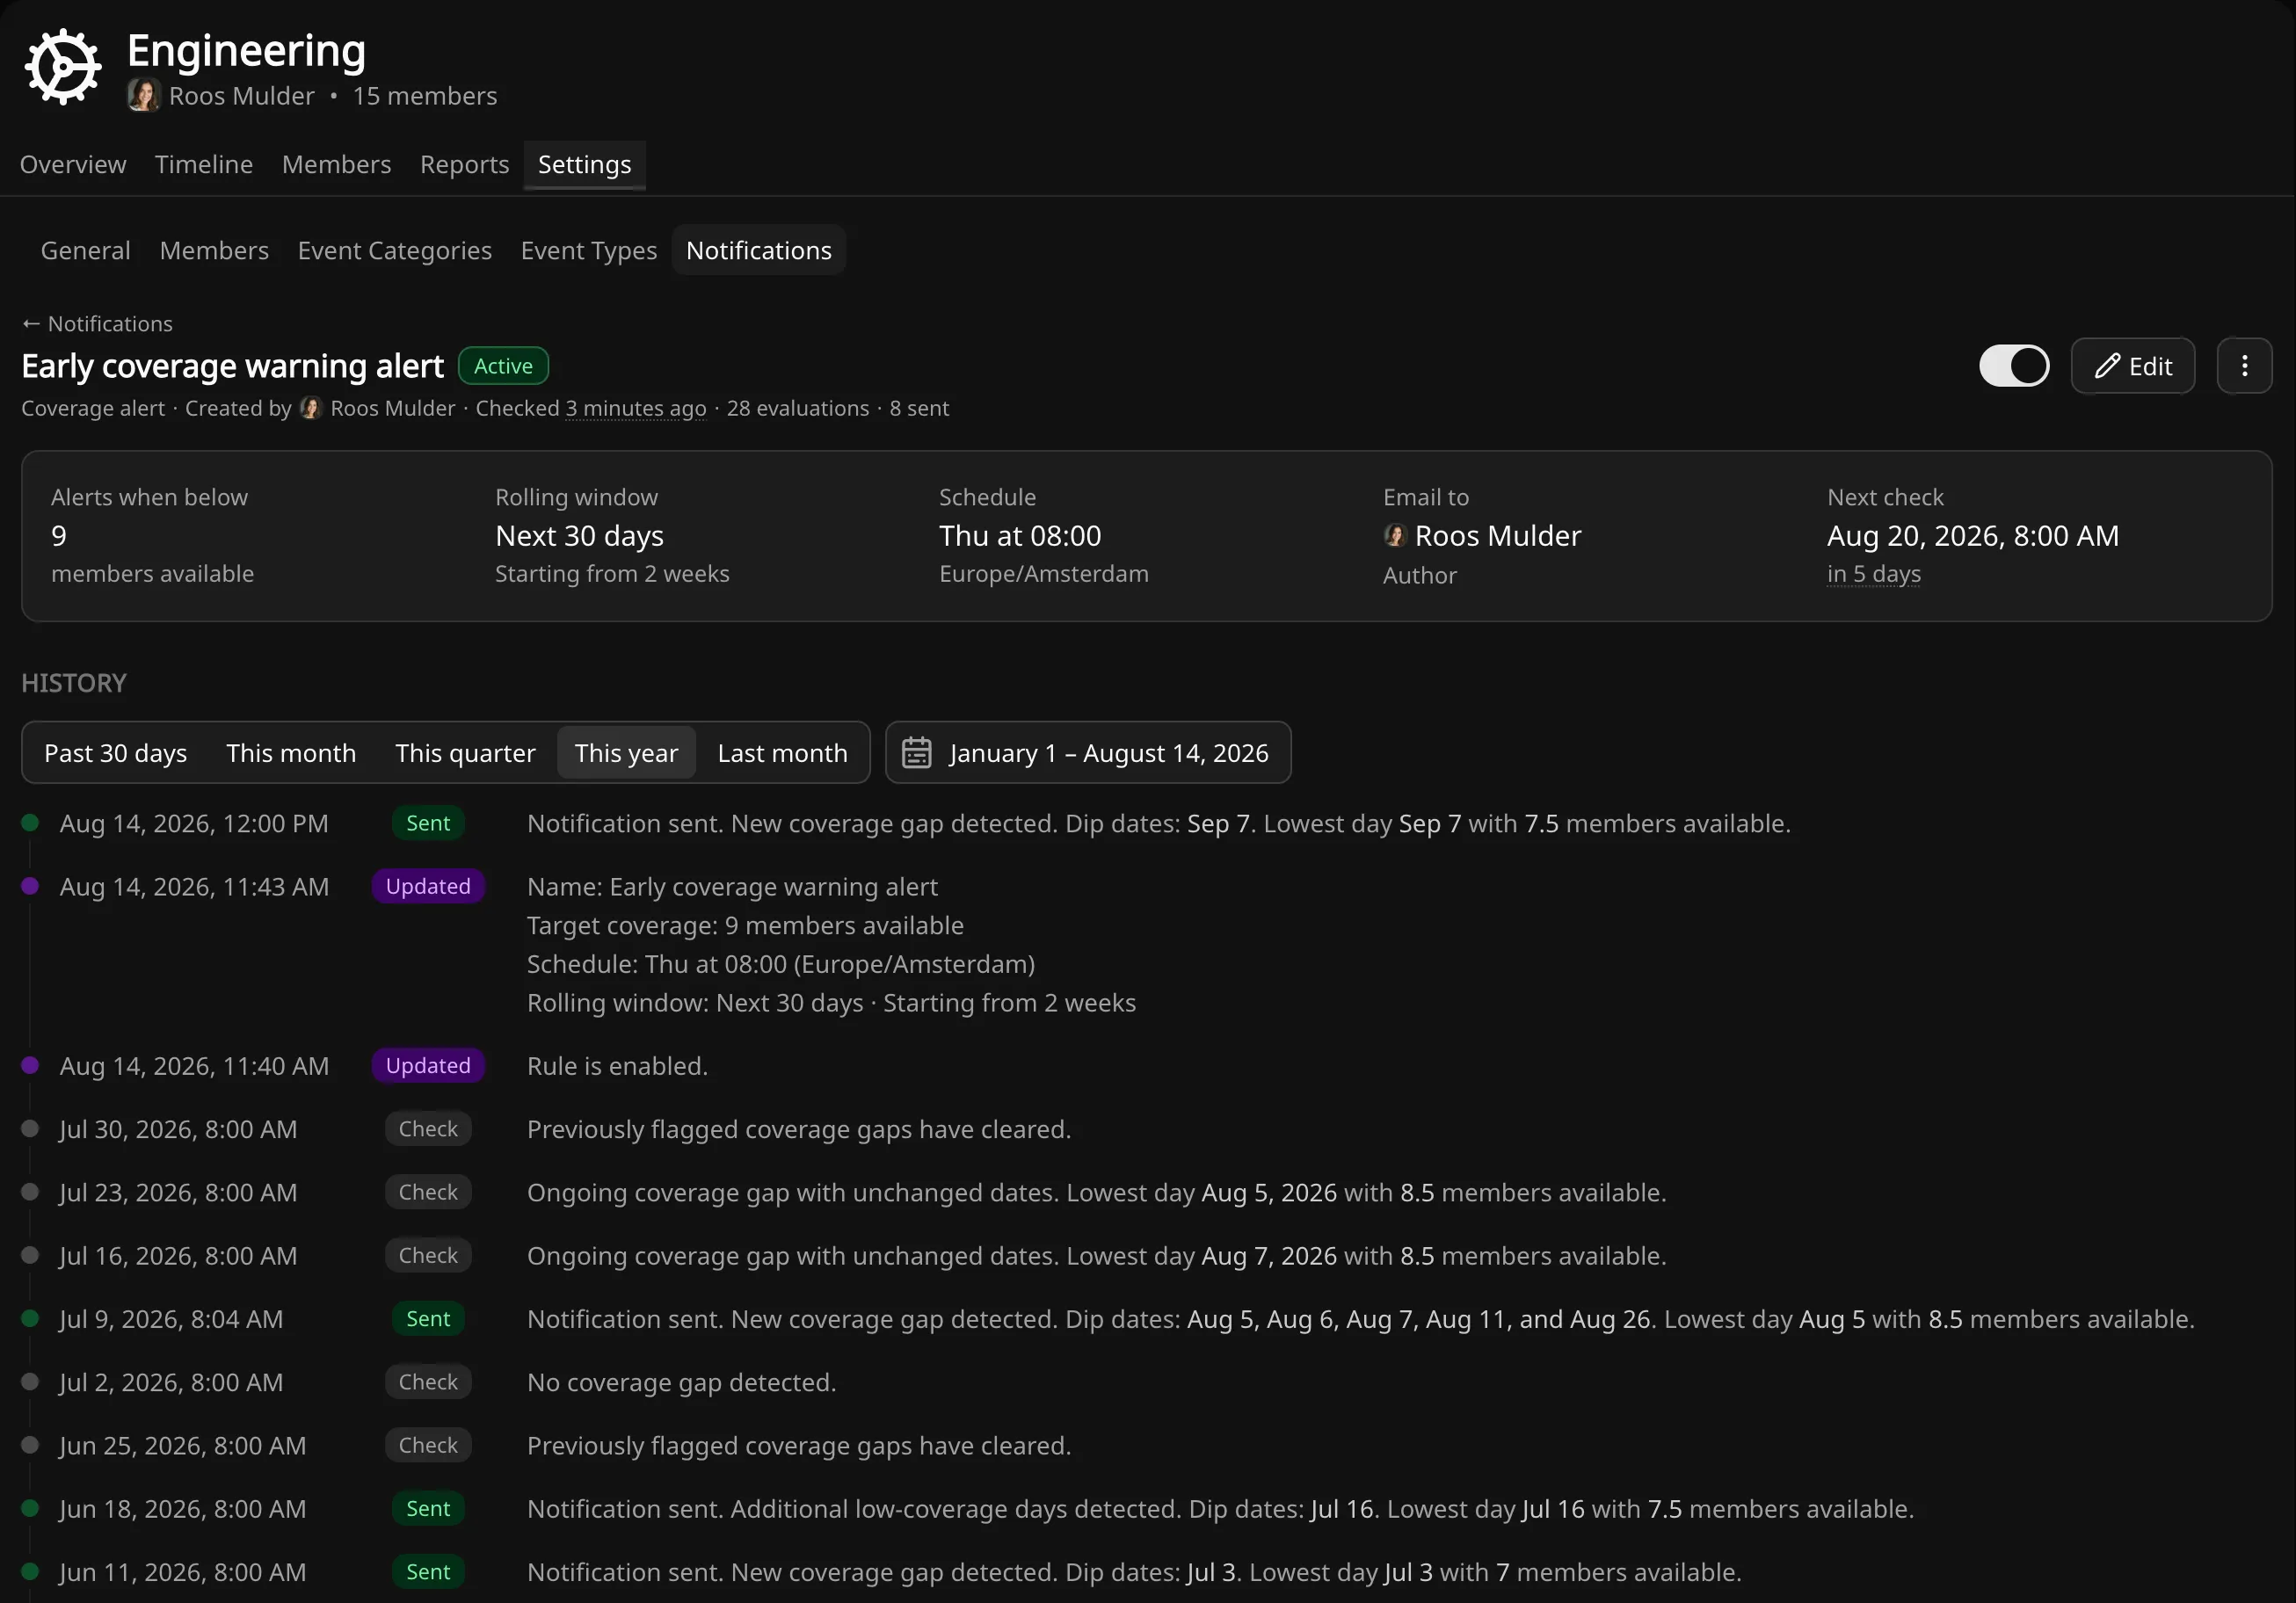Click the '28 evaluations' text
Image resolution: width=2296 pixels, height=1603 pixels.
coord(798,408)
